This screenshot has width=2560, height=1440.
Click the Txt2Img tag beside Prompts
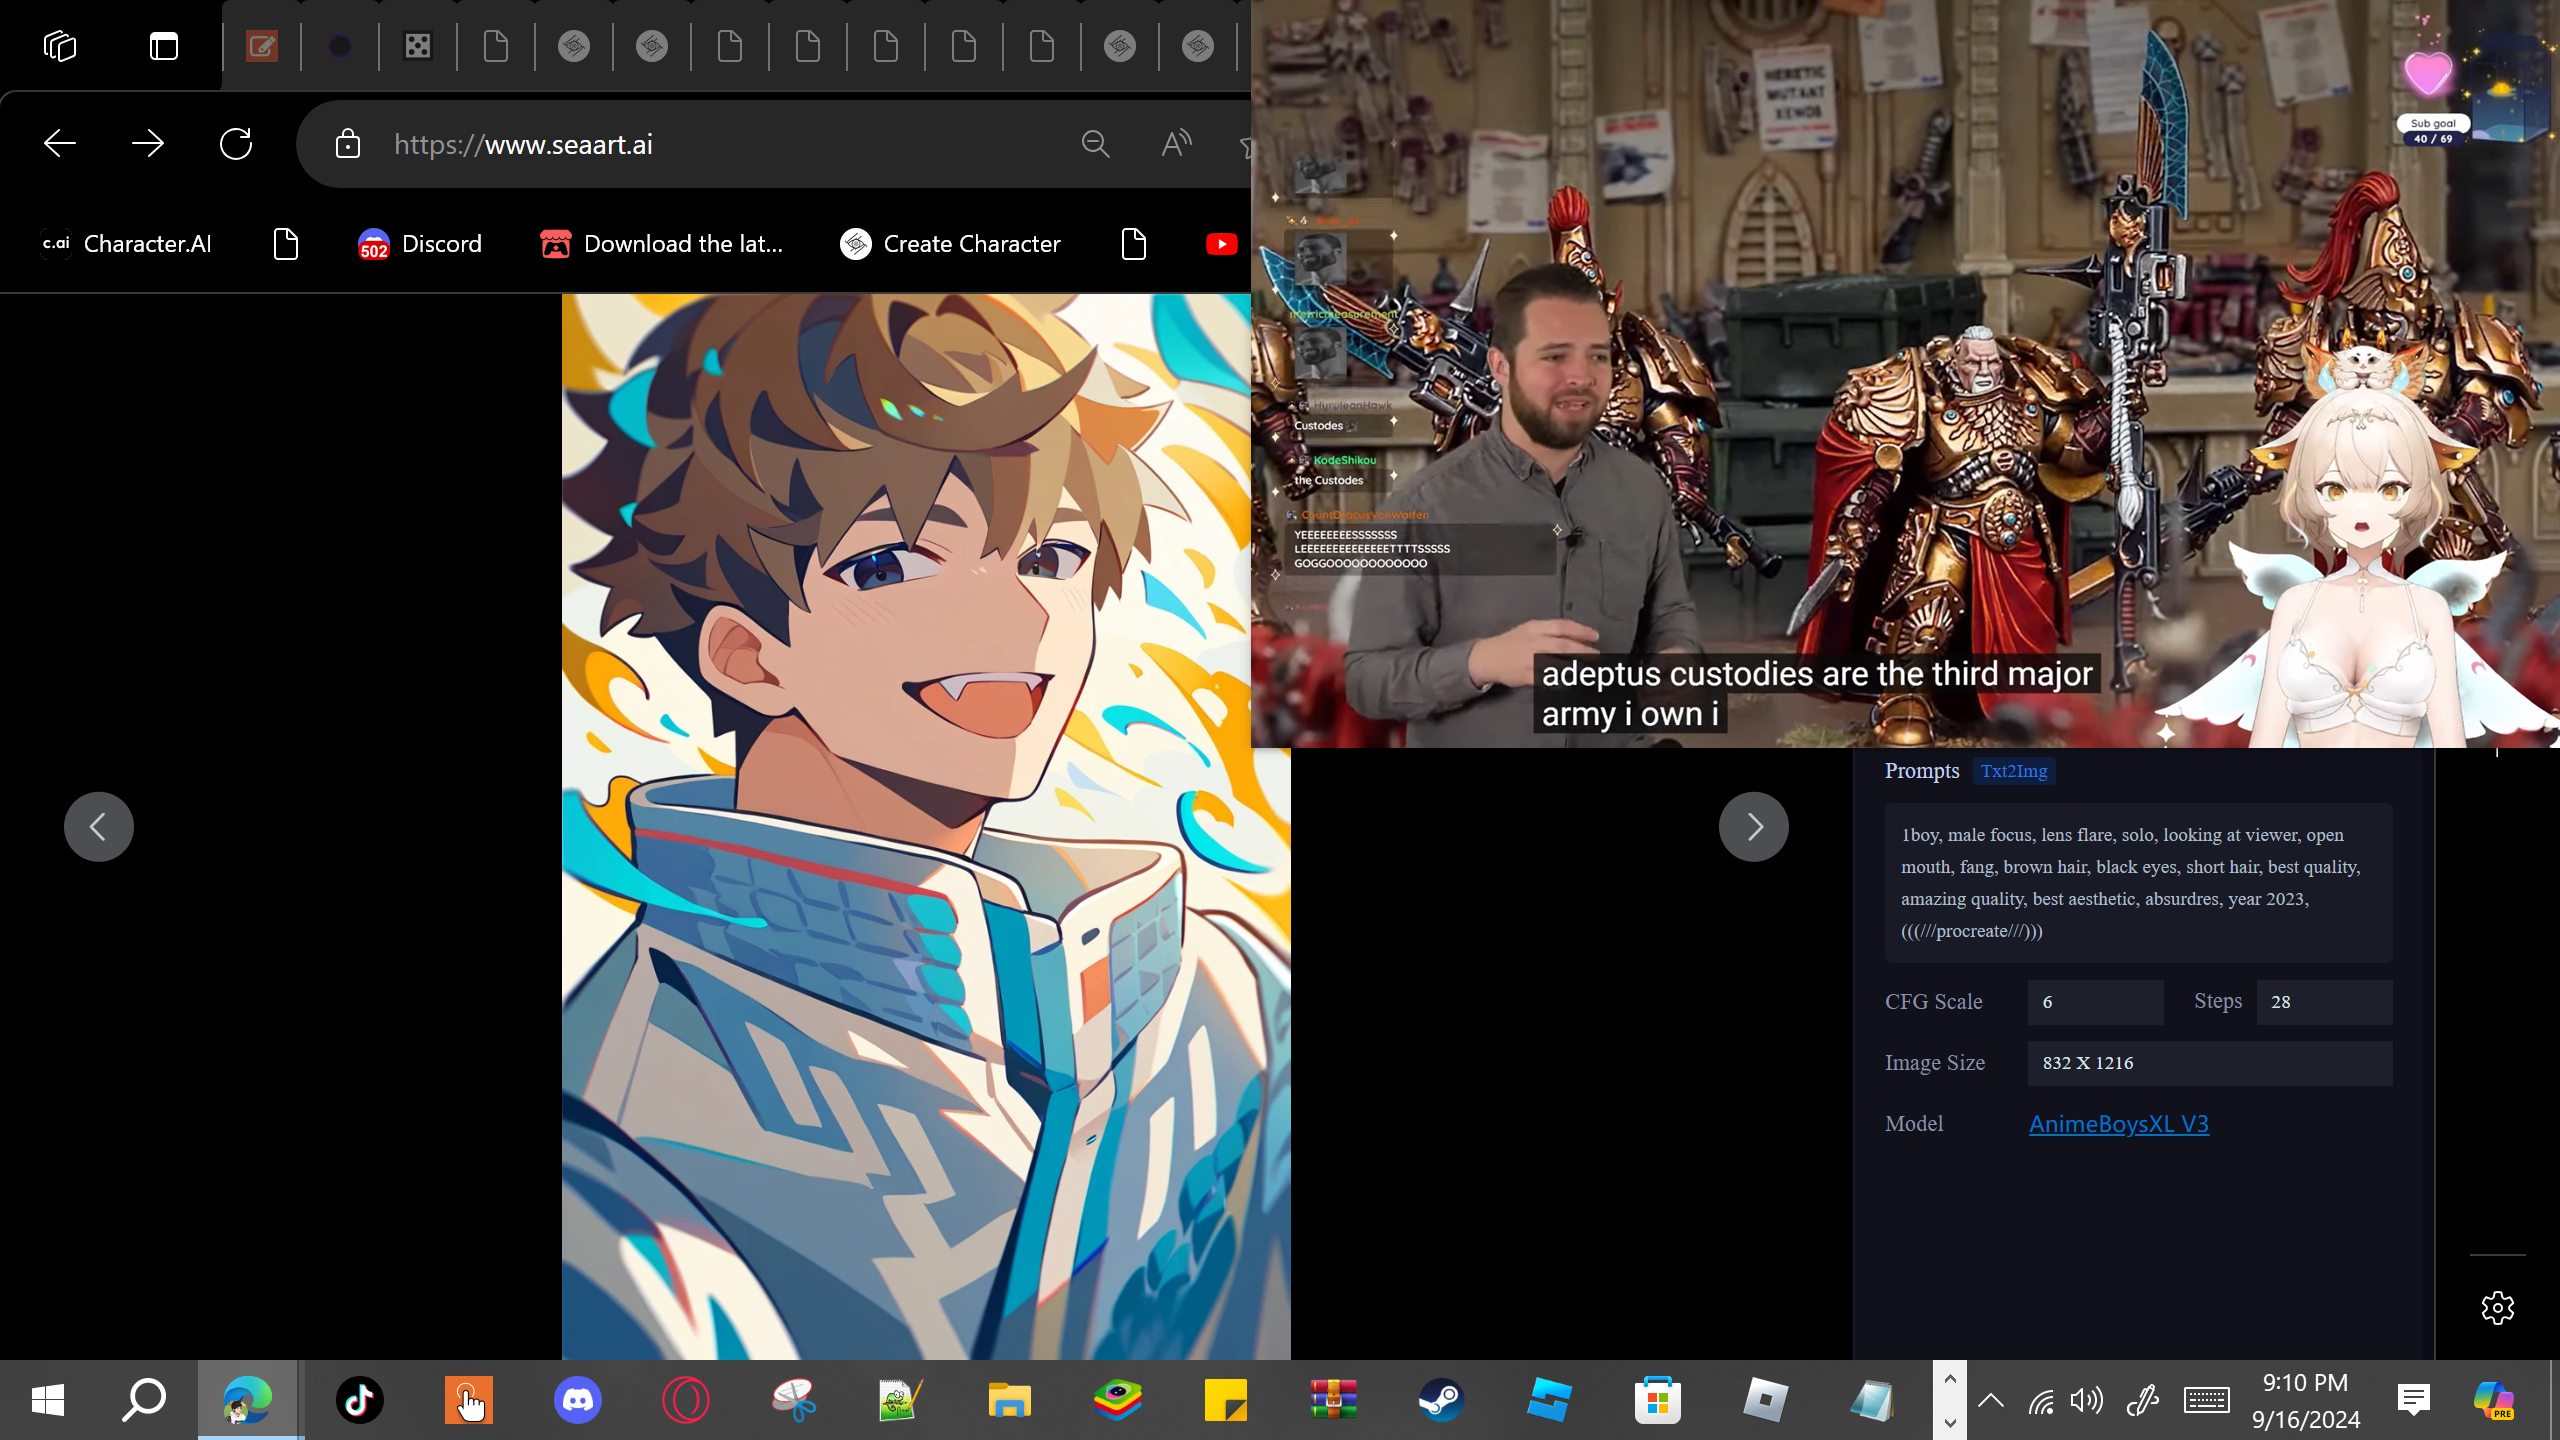(2014, 771)
